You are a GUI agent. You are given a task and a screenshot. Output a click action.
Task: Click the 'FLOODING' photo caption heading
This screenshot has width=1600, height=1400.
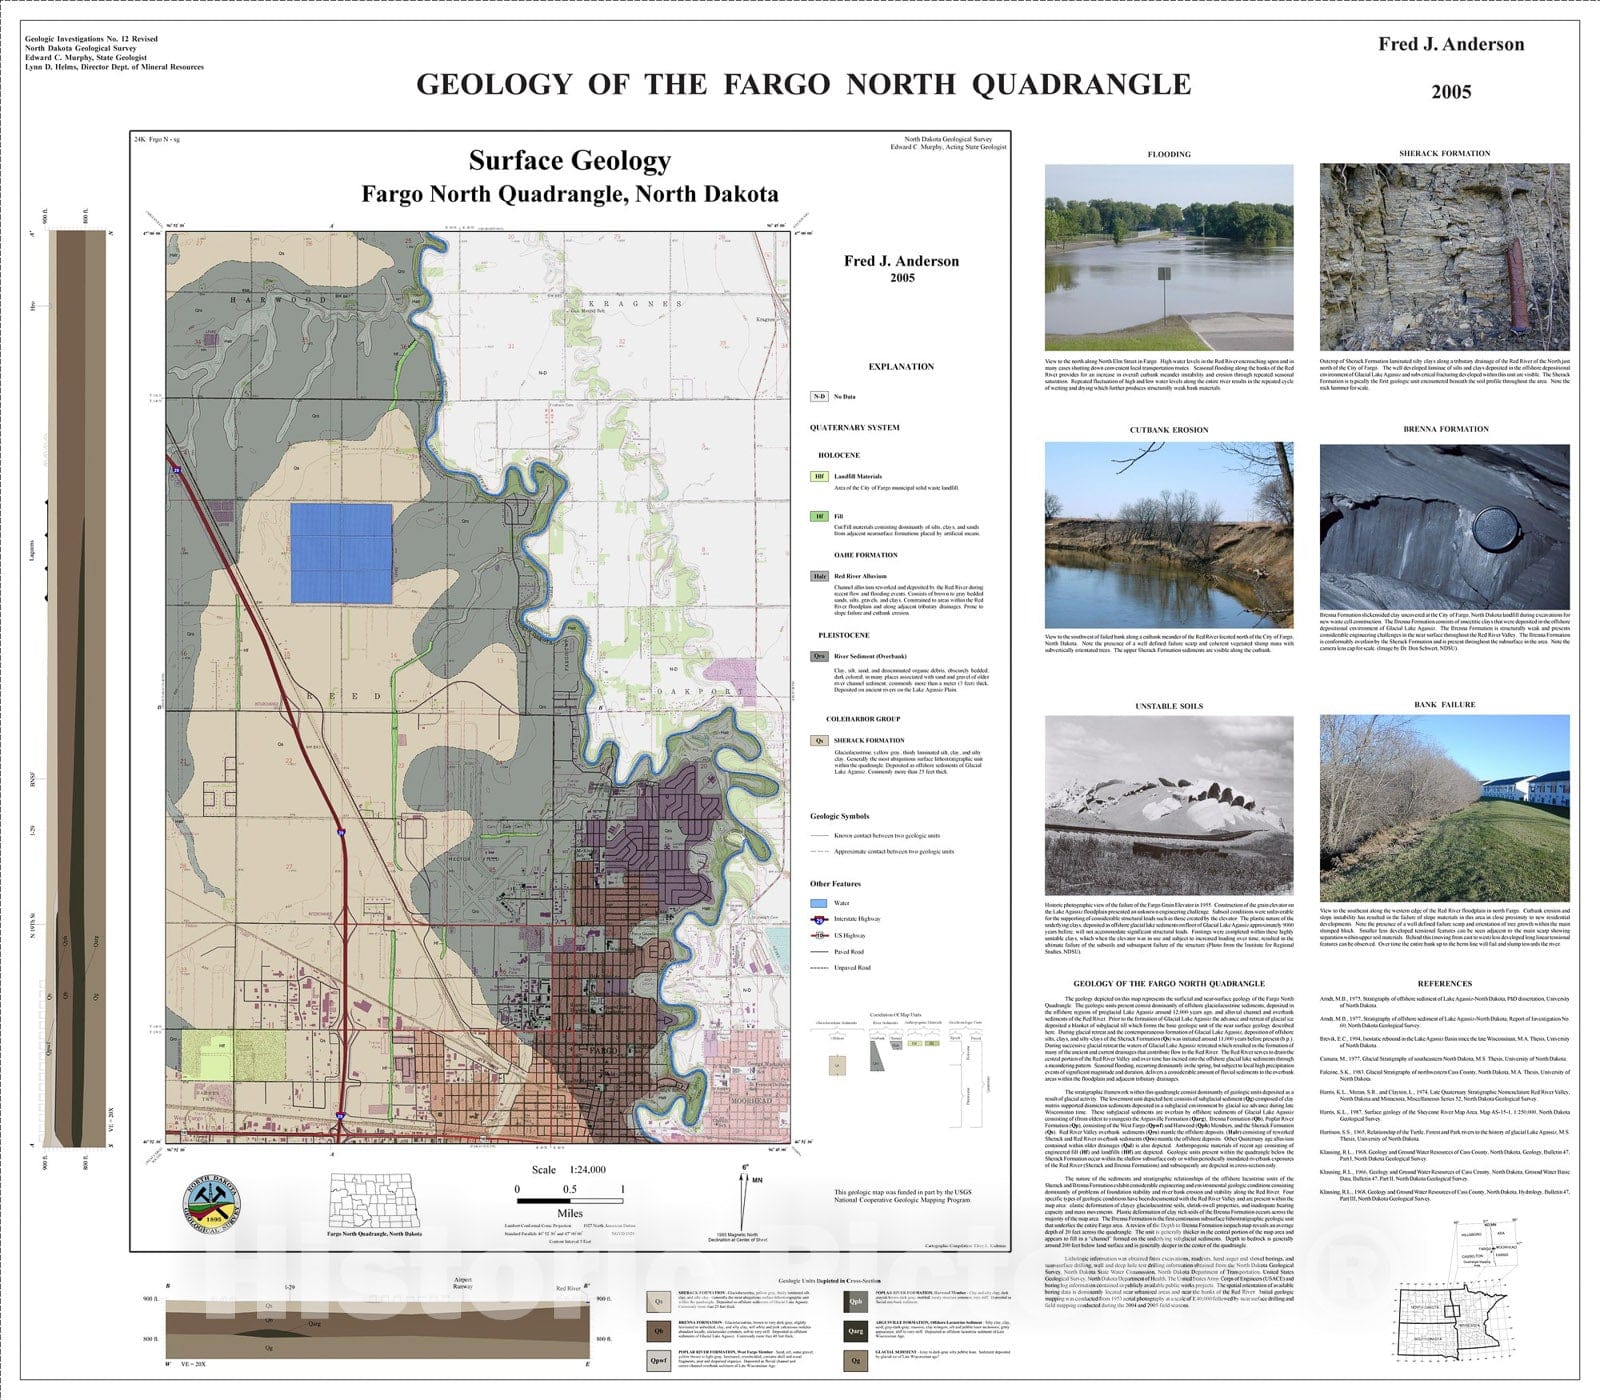click(1169, 154)
